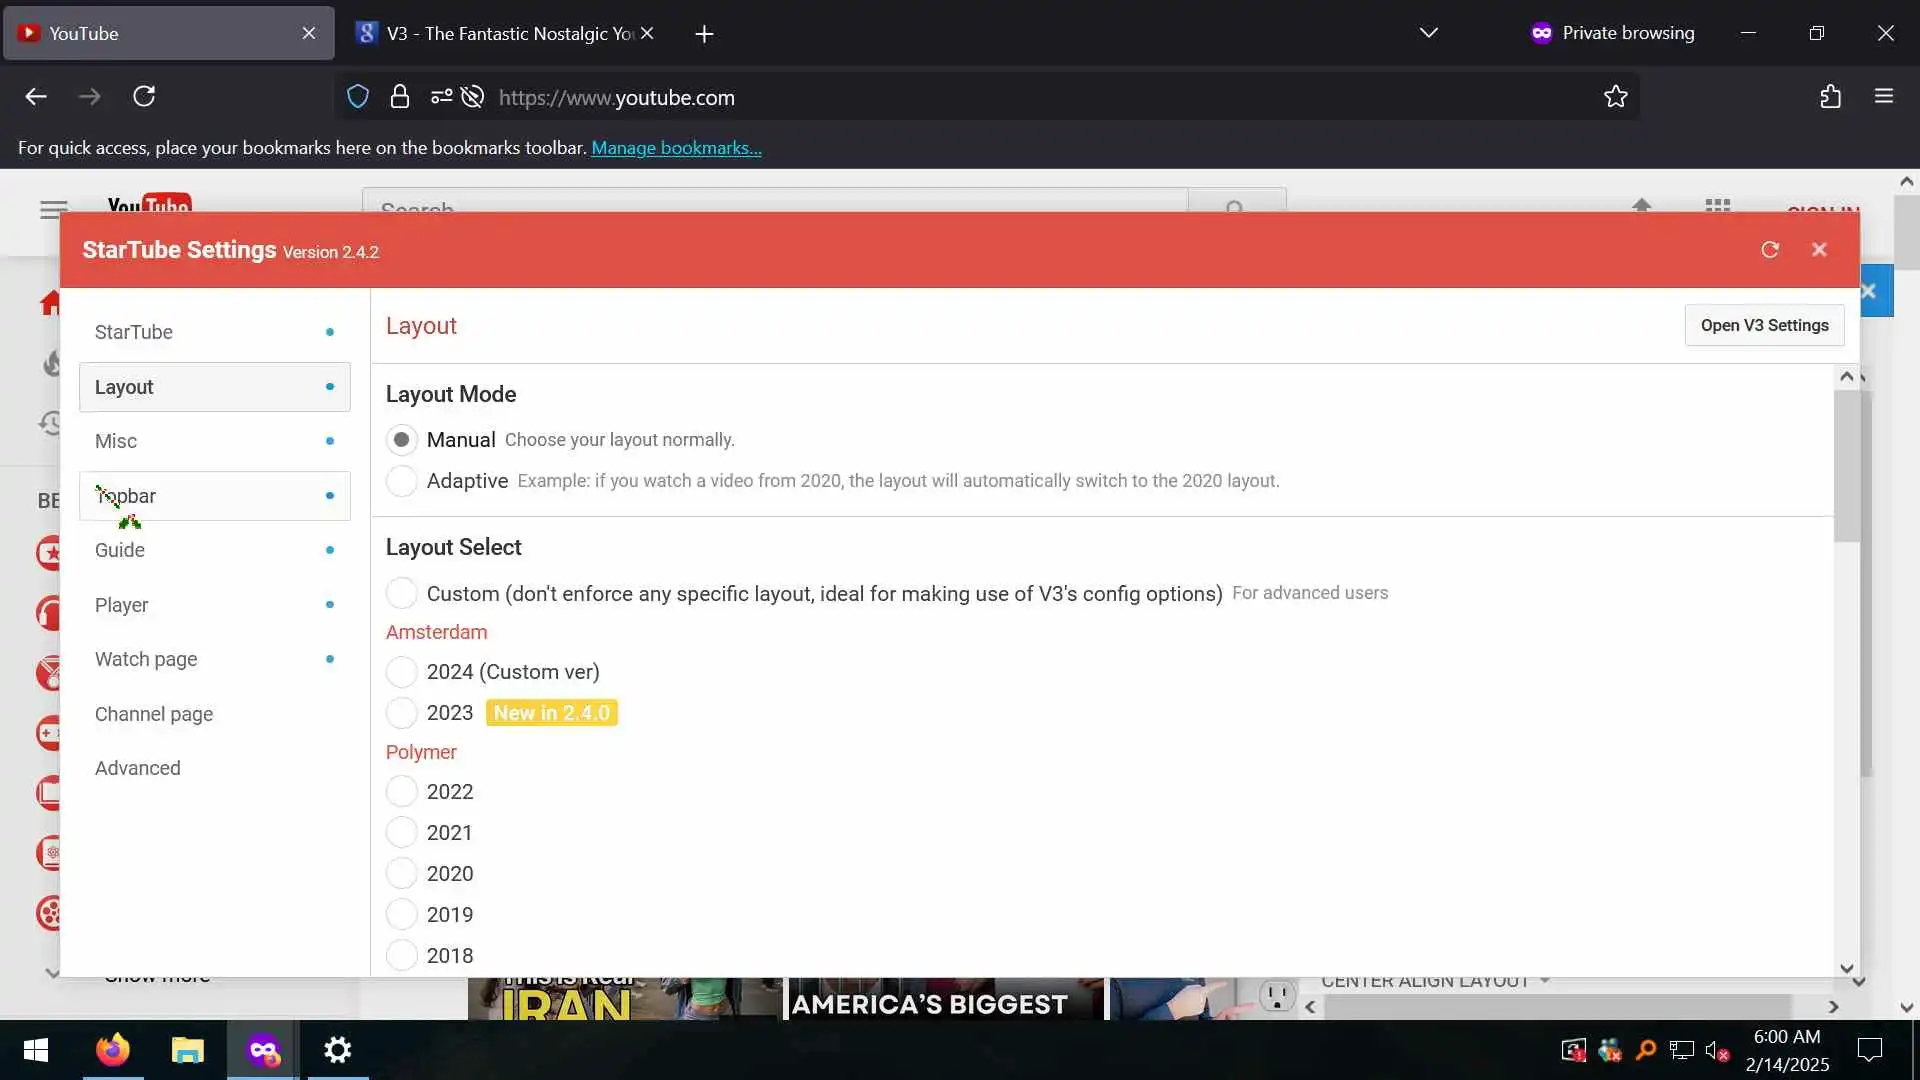Open Firefox application hamburger menu
The width and height of the screenshot is (1920, 1080).
pyautogui.click(x=1884, y=97)
